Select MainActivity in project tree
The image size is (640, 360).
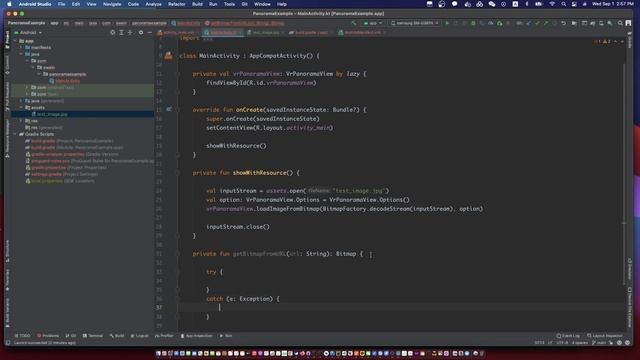tap(64, 81)
